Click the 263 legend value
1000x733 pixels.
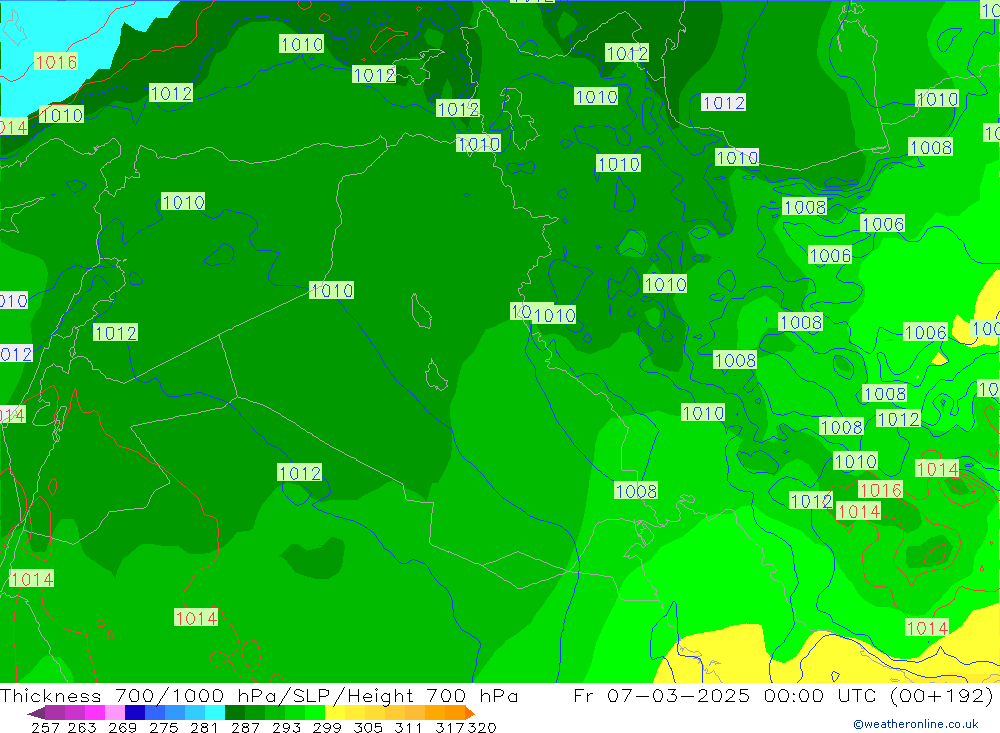point(82,727)
